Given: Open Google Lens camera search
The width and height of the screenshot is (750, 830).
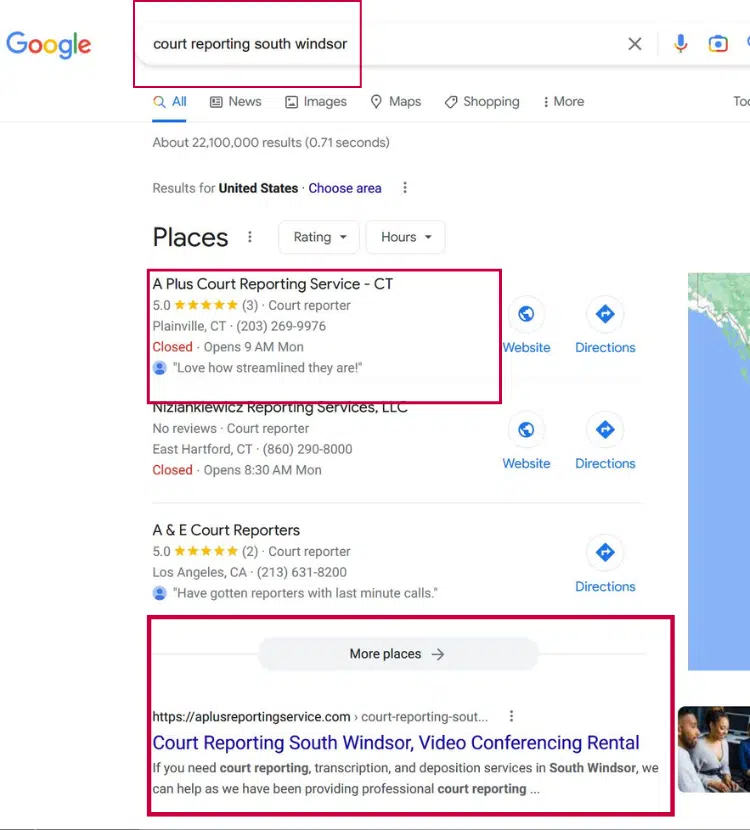Looking at the screenshot, I should click(x=718, y=44).
